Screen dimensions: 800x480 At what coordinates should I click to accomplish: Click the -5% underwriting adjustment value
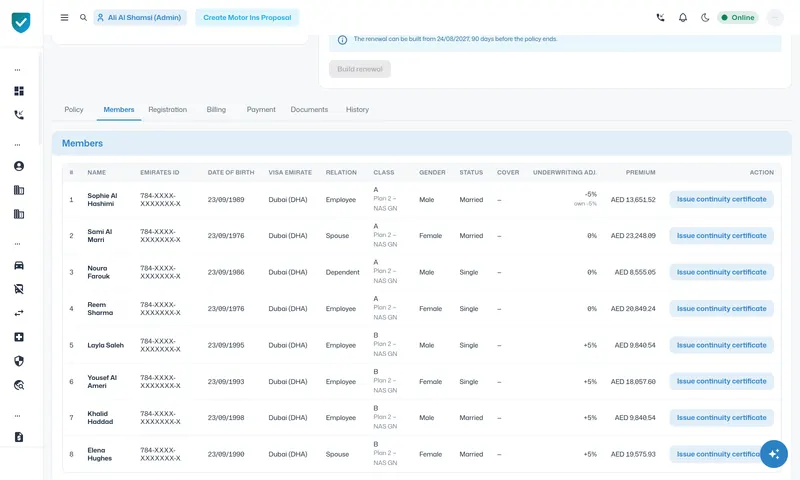pyautogui.click(x=591, y=194)
